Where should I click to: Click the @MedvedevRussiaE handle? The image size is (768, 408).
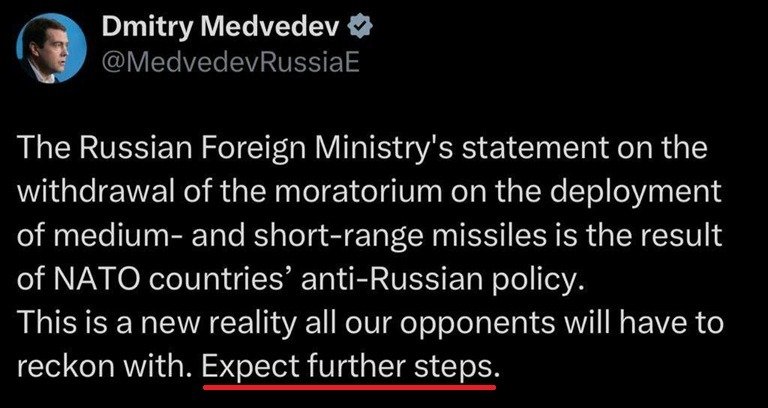pos(230,64)
